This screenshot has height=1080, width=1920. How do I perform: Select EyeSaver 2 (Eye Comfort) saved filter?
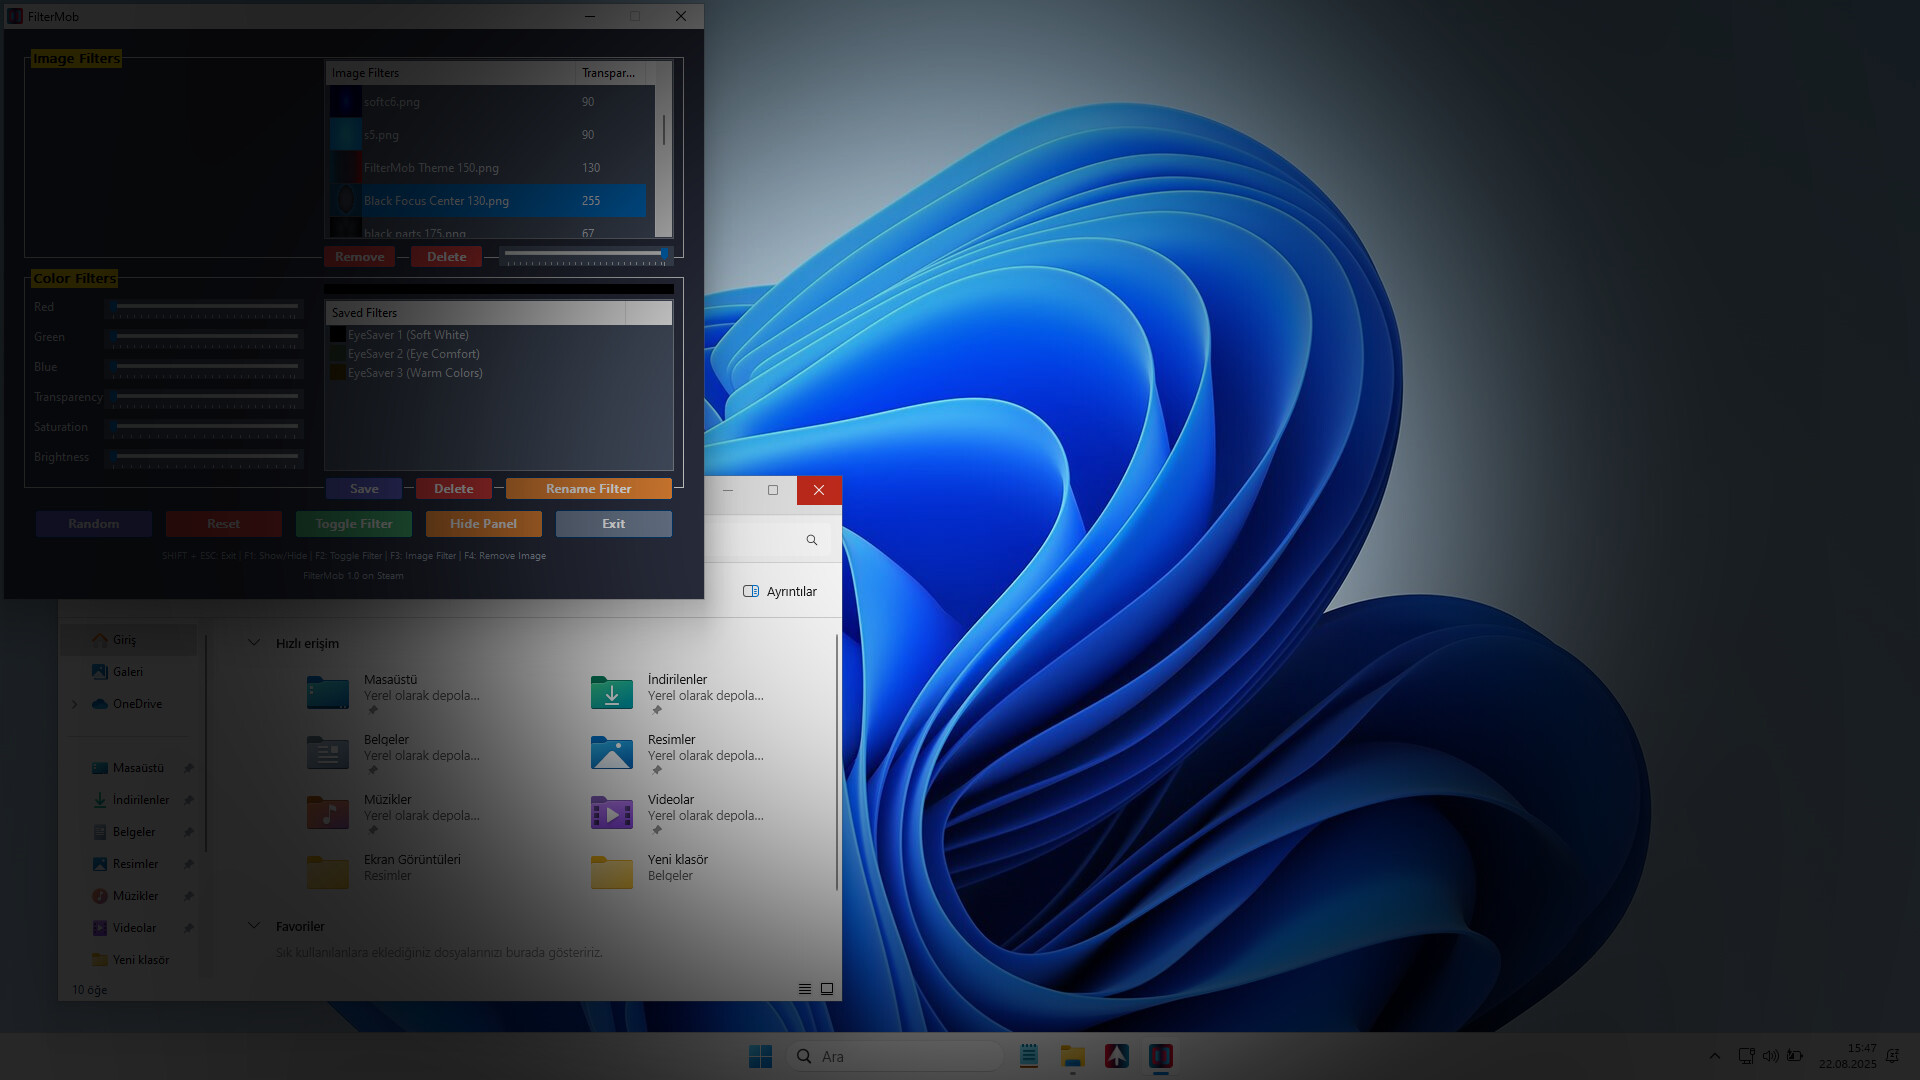click(412, 353)
